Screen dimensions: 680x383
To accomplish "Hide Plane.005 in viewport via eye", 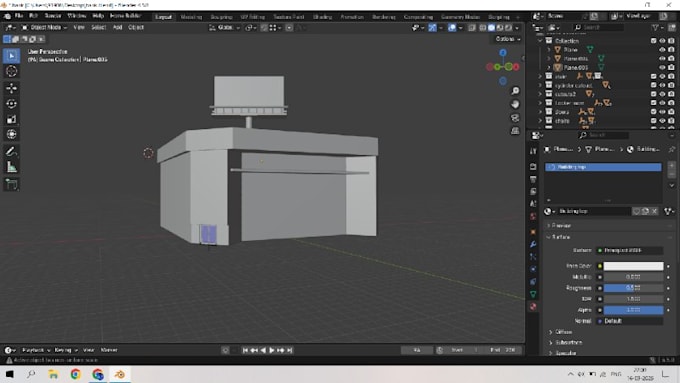I will point(662,67).
